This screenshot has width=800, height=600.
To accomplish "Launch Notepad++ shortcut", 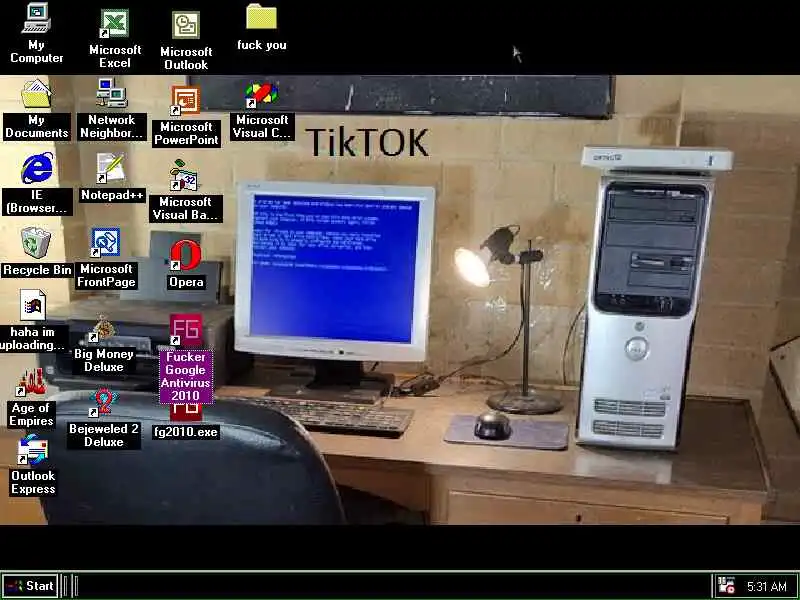I will tap(111, 168).
